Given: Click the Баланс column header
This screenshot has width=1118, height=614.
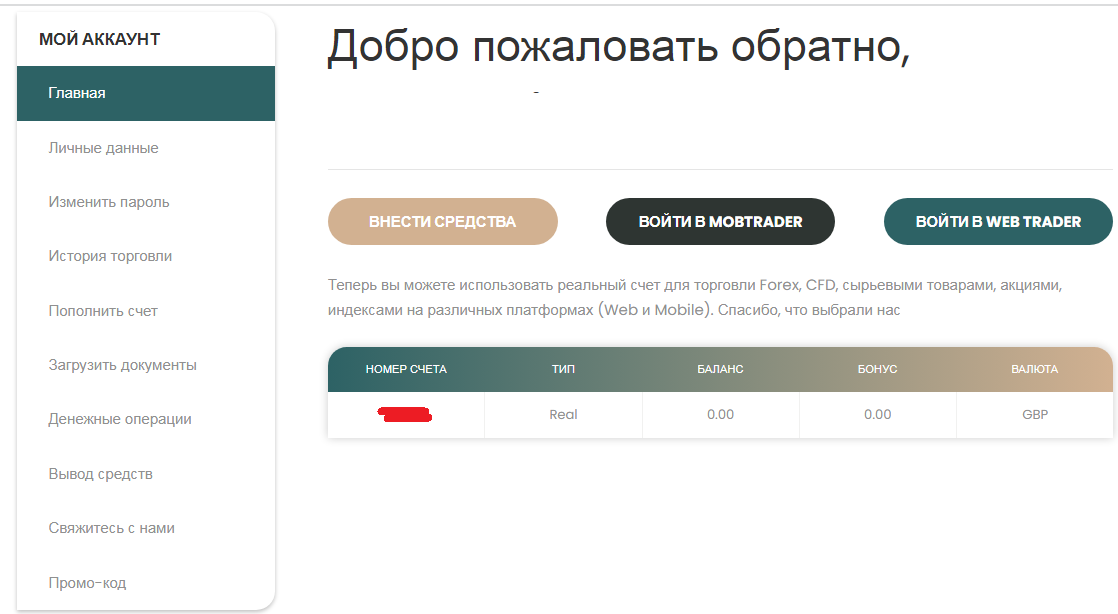Looking at the screenshot, I should coord(720,369).
